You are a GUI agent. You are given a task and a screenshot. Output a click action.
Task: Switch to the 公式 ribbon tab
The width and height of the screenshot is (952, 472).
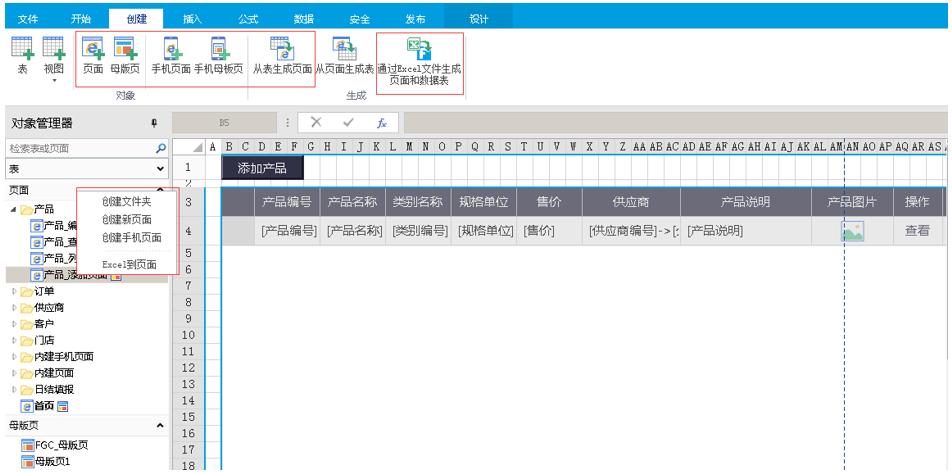click(x=248, y=19)
